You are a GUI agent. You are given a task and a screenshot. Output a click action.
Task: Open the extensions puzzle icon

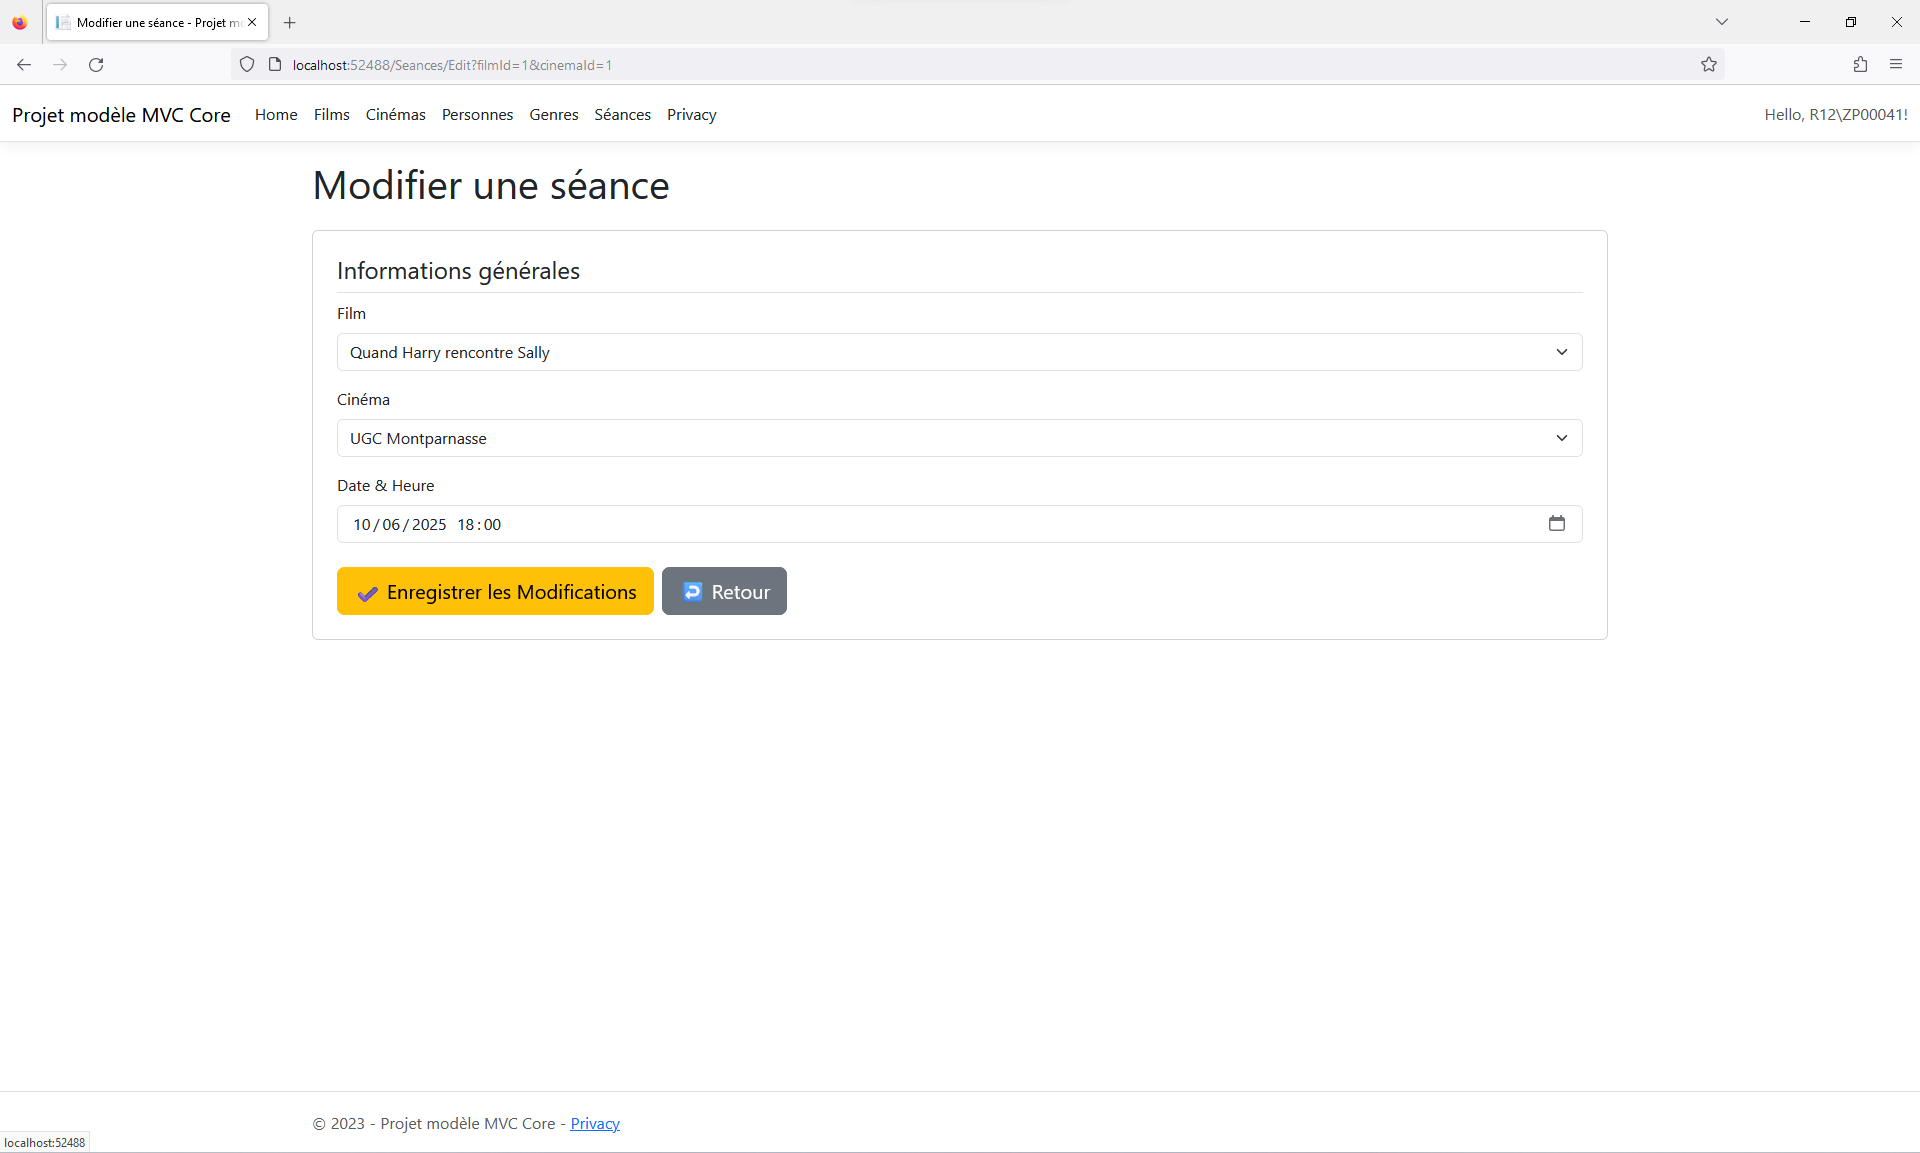(1860, 65)
